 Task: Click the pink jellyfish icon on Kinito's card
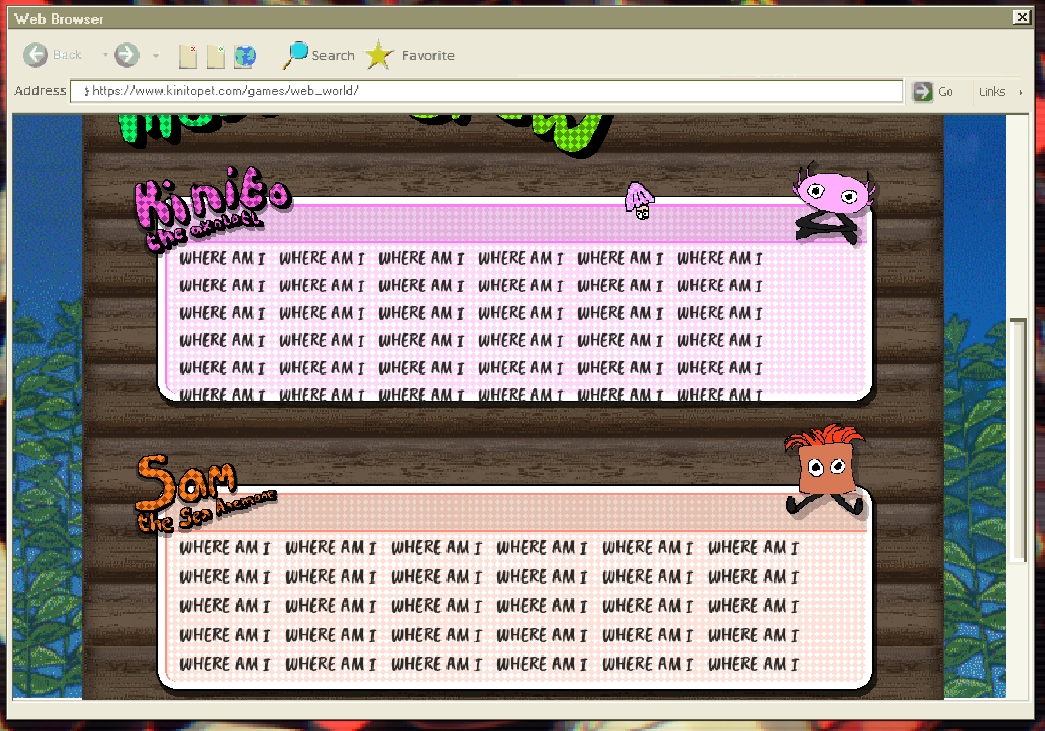pyautogui.click(x=640, y=200)
